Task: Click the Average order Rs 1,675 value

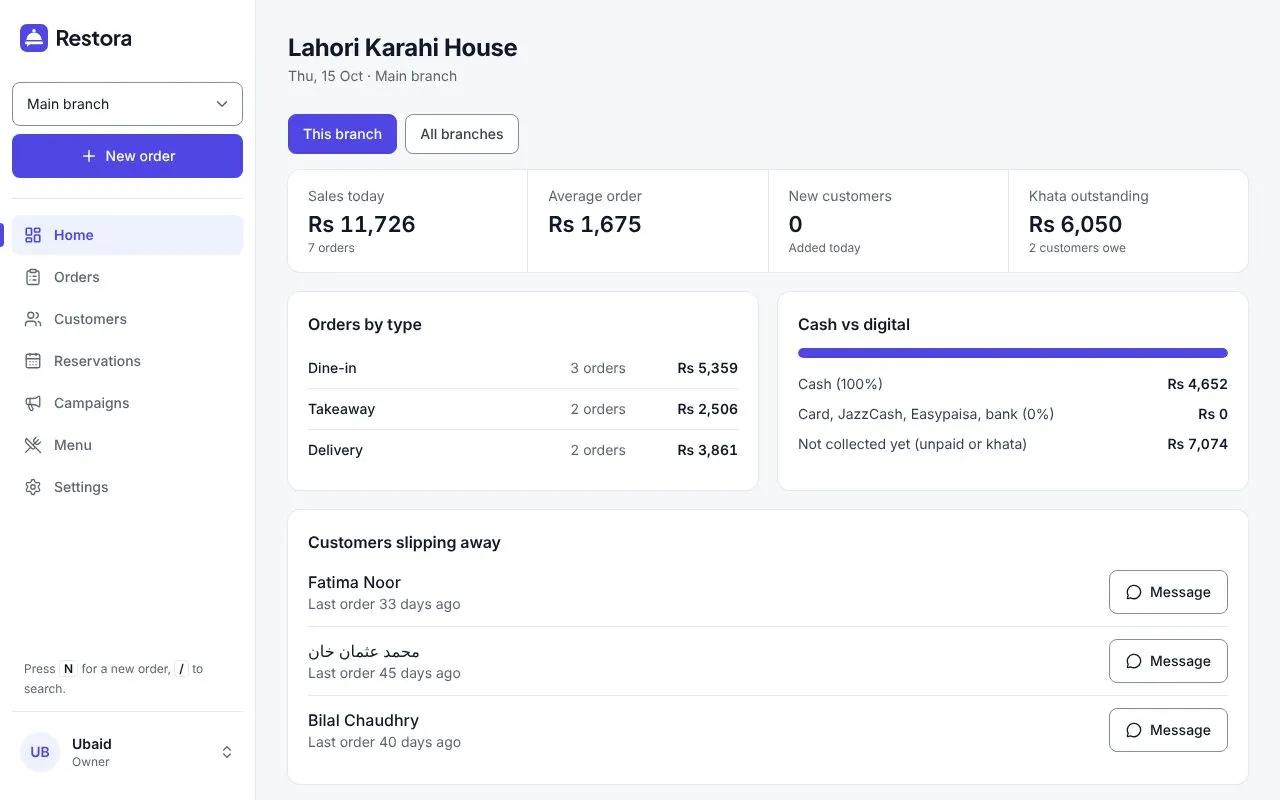Action: tap(595, 224)
